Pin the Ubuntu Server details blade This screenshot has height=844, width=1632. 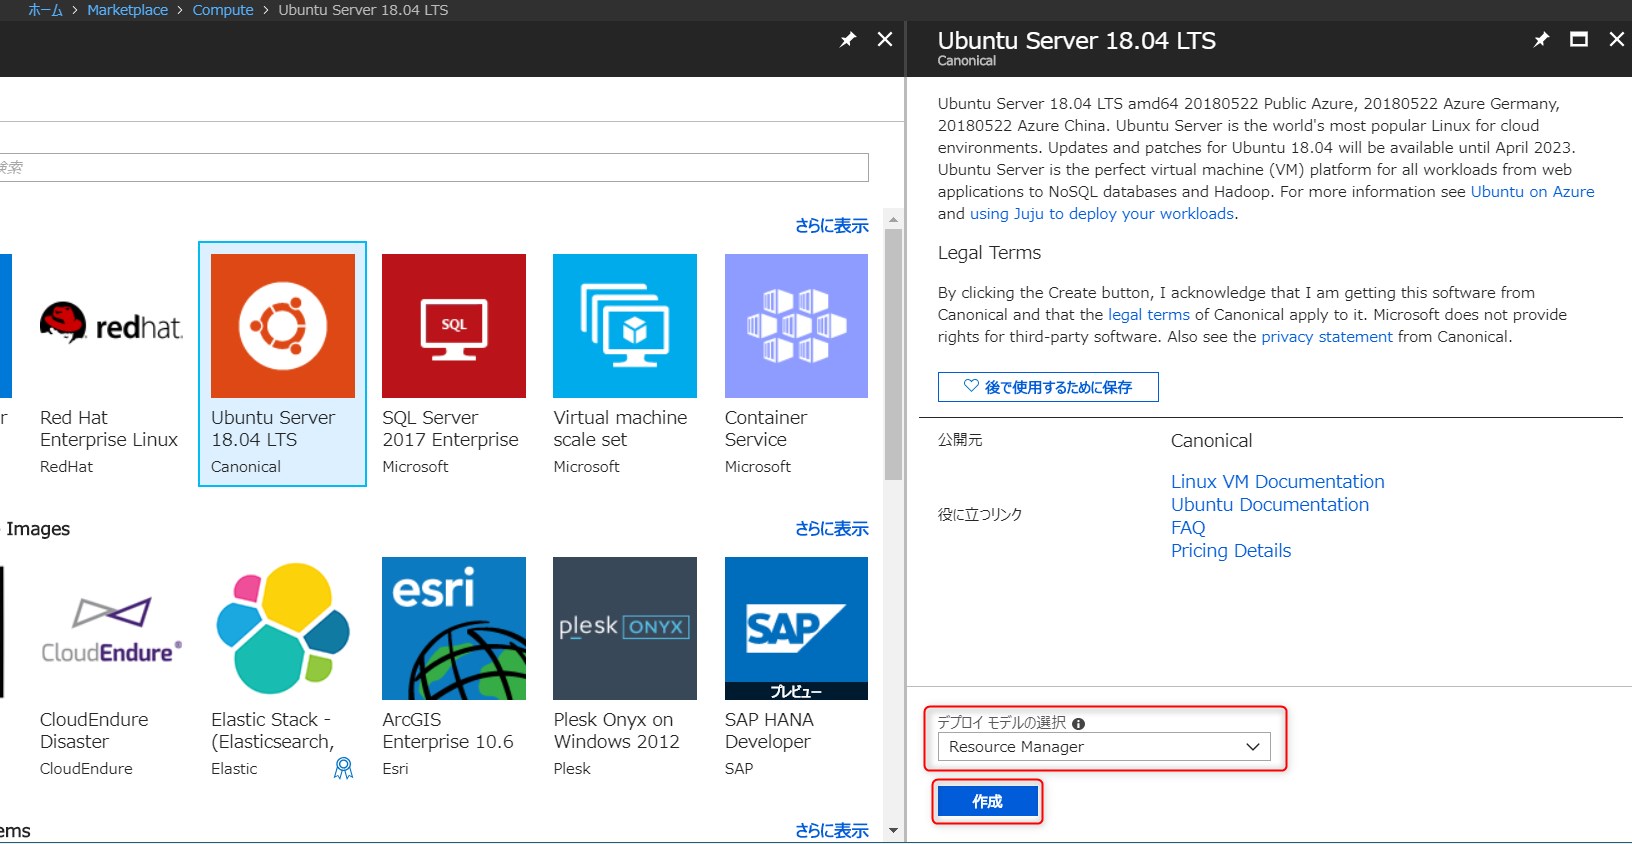(1541, 40)
